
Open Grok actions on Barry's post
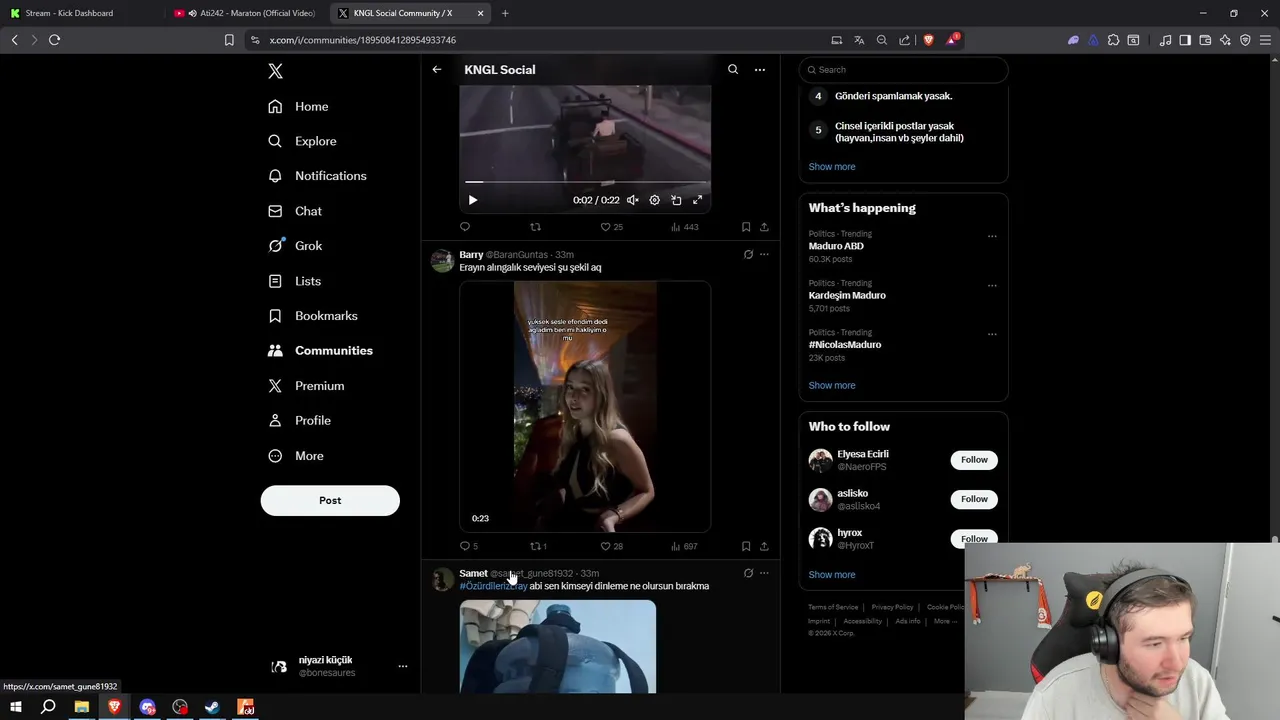point(748,254)
